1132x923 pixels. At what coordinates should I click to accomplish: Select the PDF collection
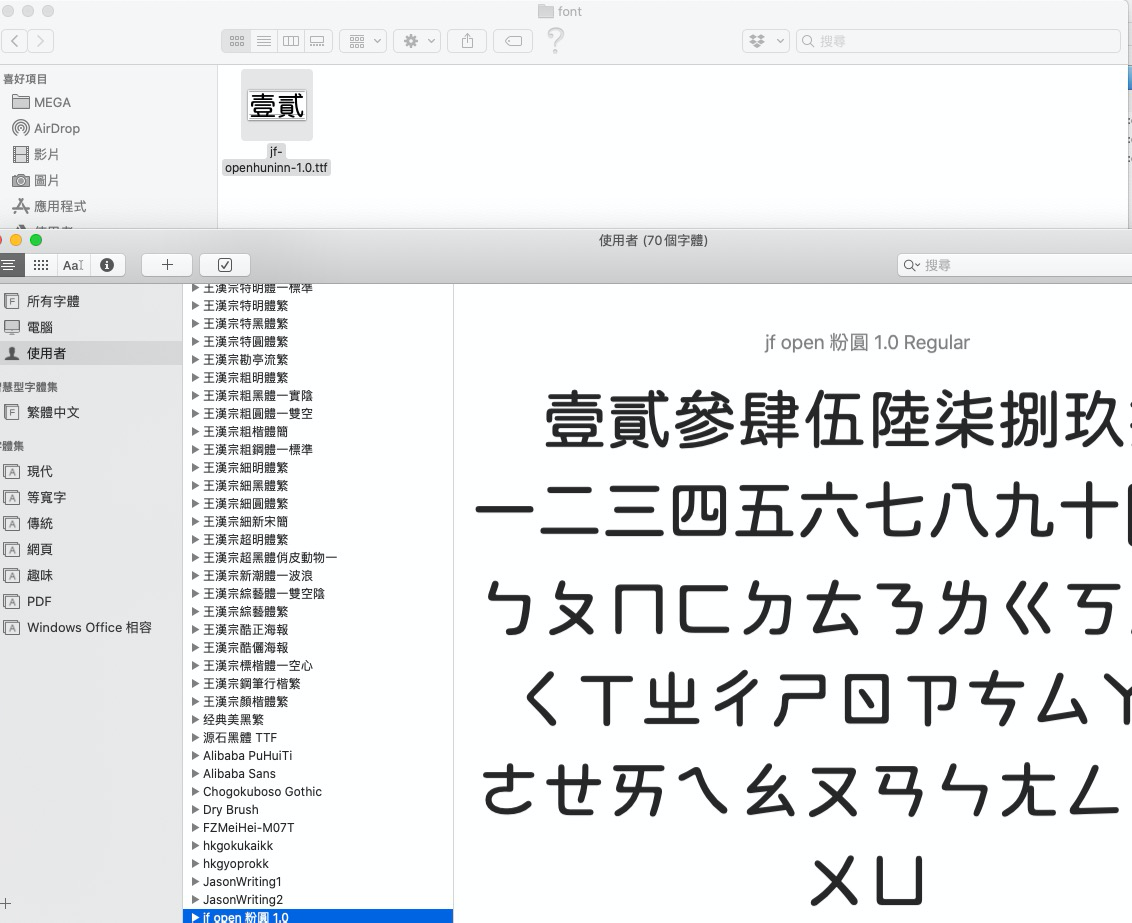pos(39,601)
